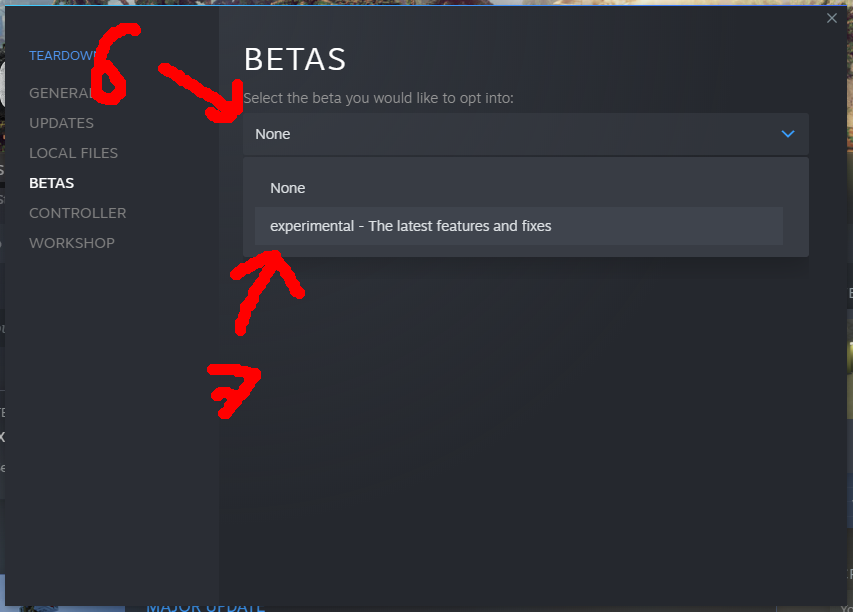Click the 'Select the beta you would like' label

(x=378, y=98)
